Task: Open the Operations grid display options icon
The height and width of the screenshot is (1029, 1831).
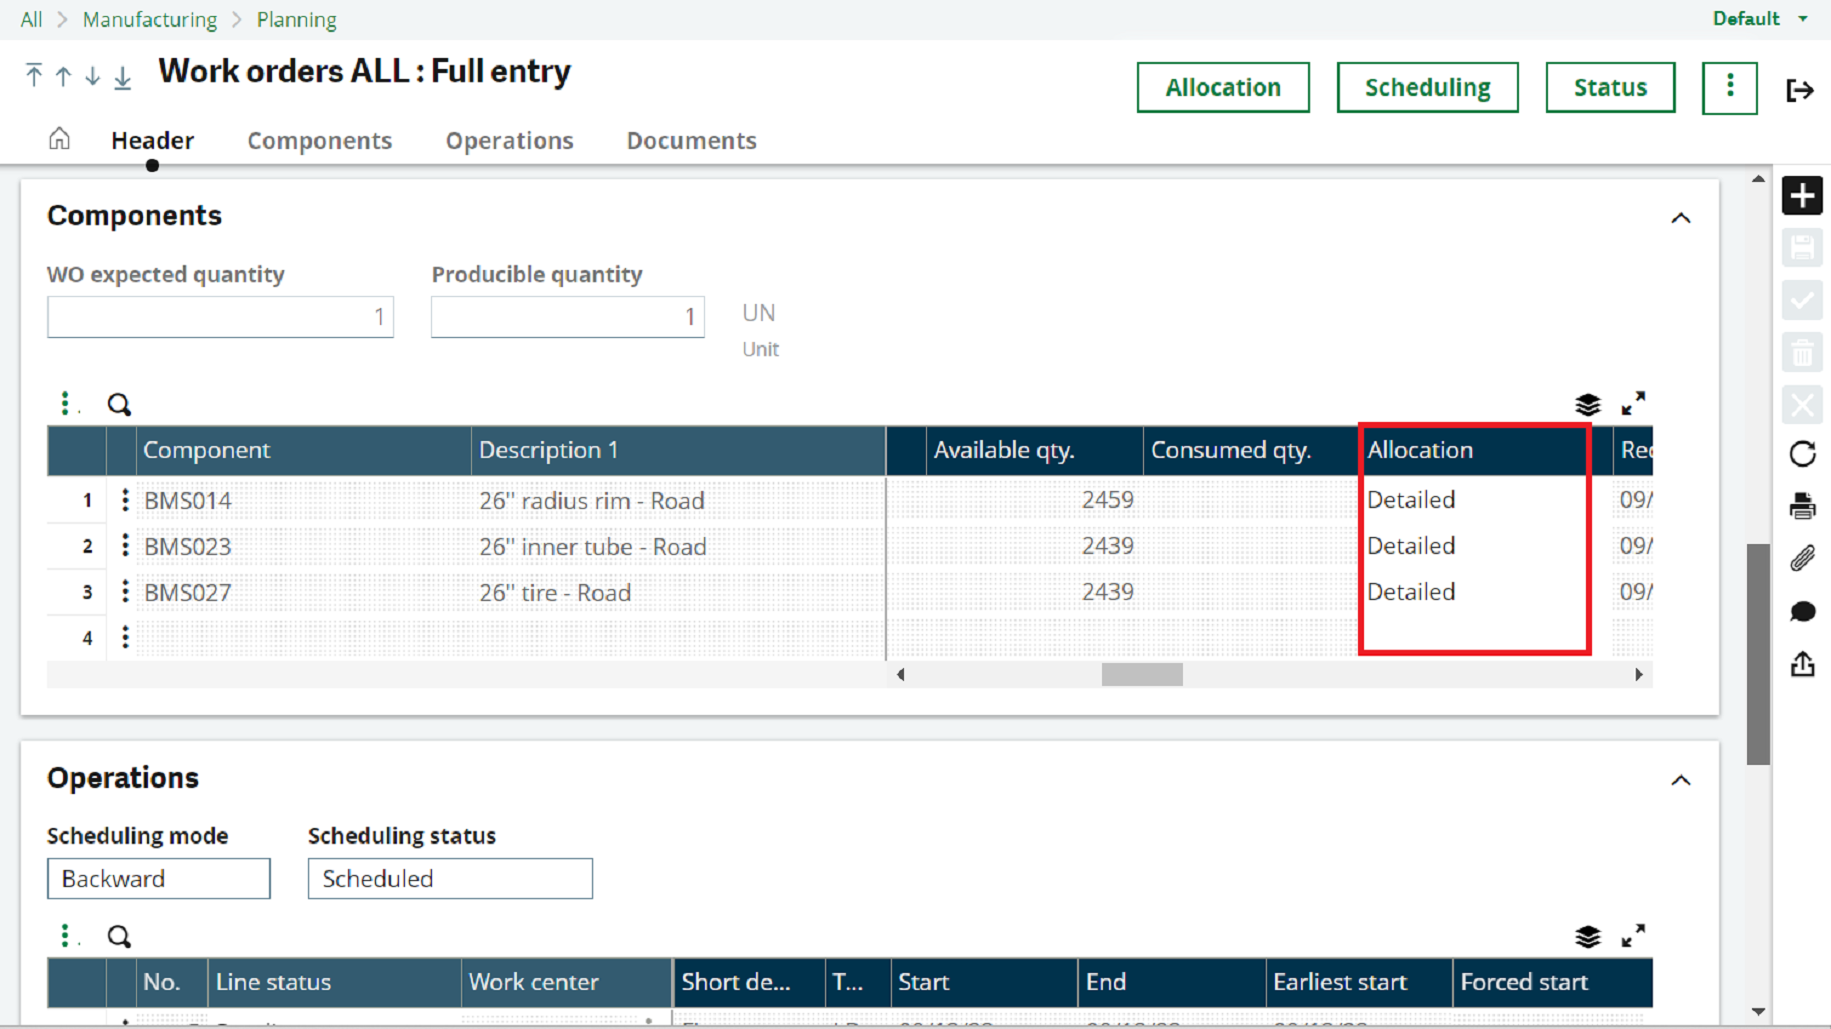Action: [1587, 937]
